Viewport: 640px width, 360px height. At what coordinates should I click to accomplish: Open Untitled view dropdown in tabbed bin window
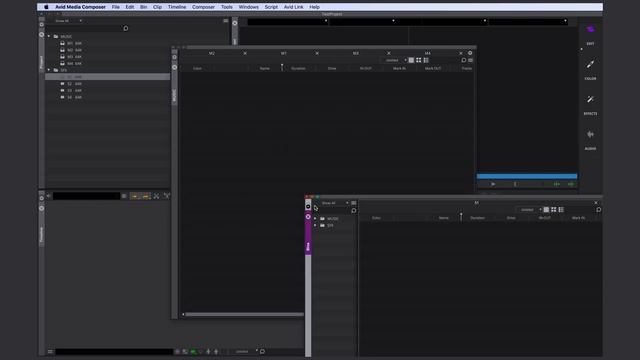(395, 60)
